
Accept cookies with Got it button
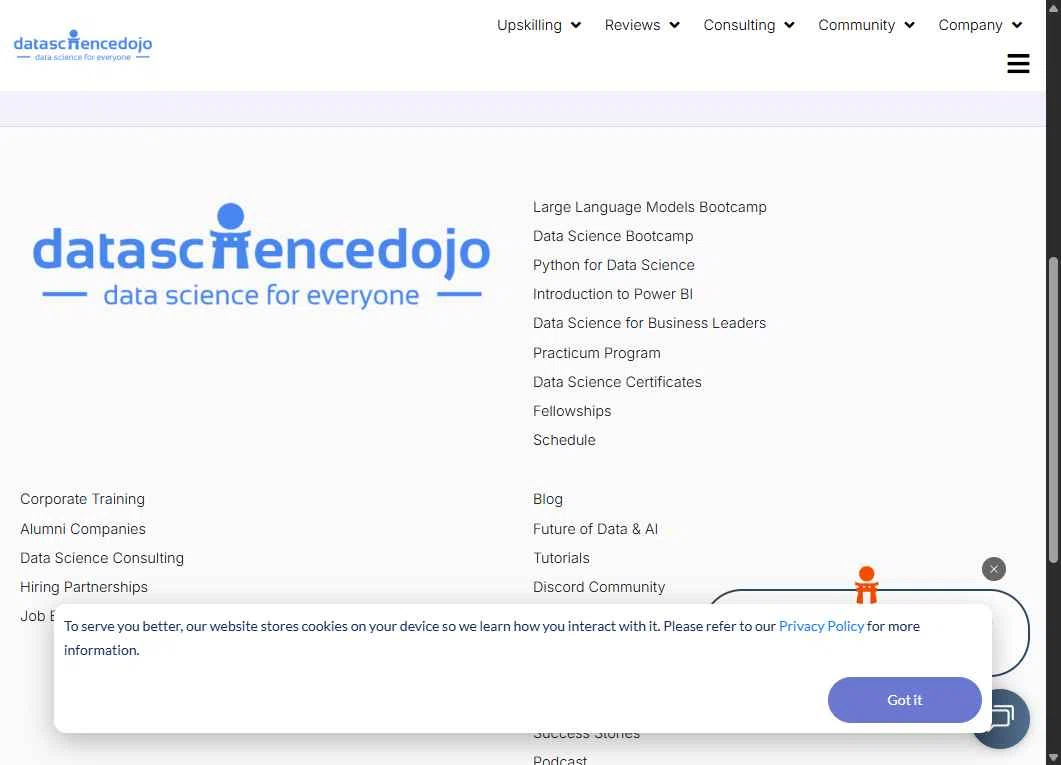(904, 699)
